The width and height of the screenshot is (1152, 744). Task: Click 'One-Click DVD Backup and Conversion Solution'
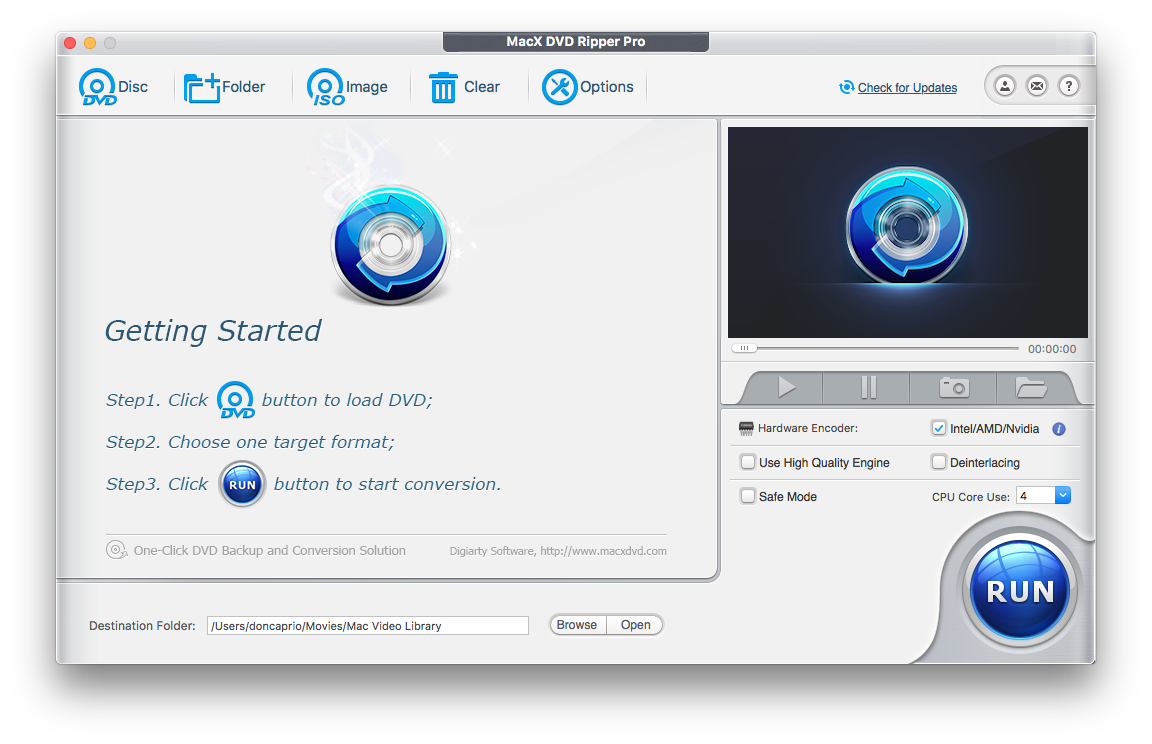(270, 550)
